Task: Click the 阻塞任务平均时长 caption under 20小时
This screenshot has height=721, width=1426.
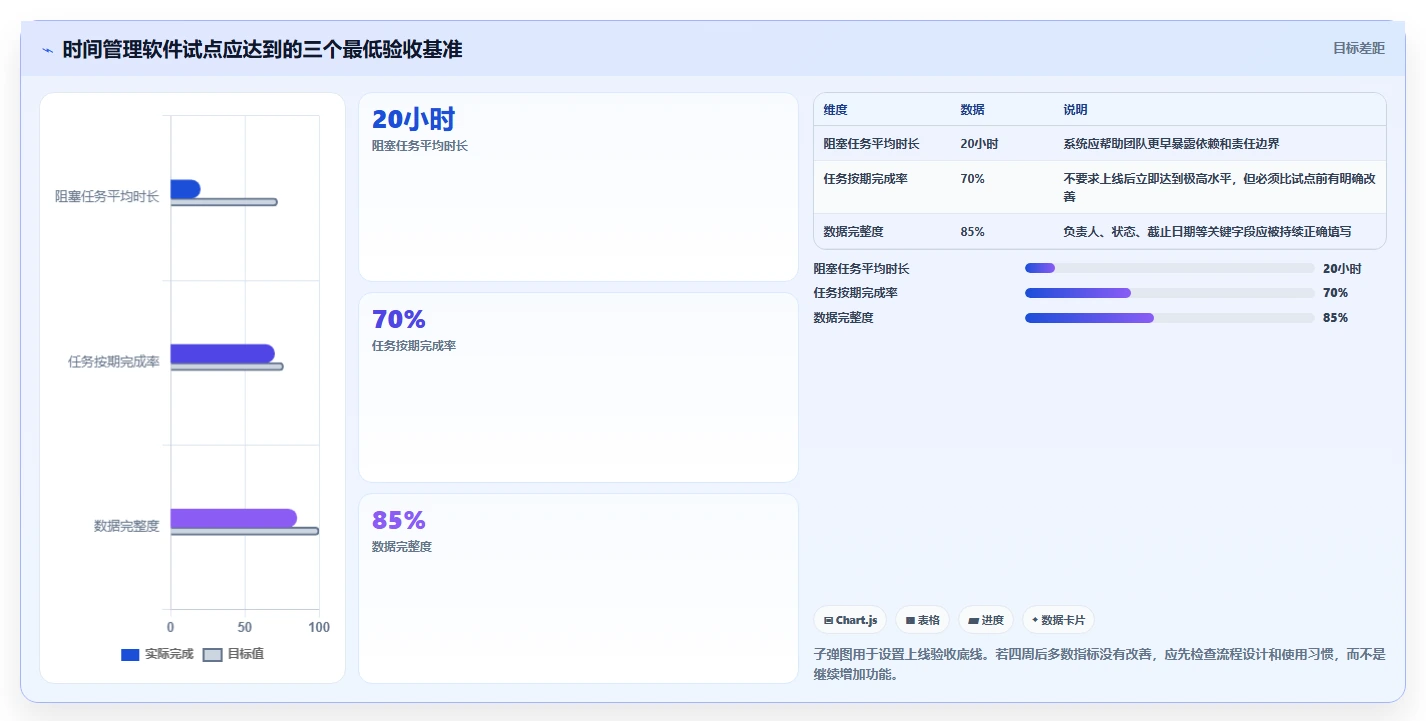Action: tap(420, 146)
